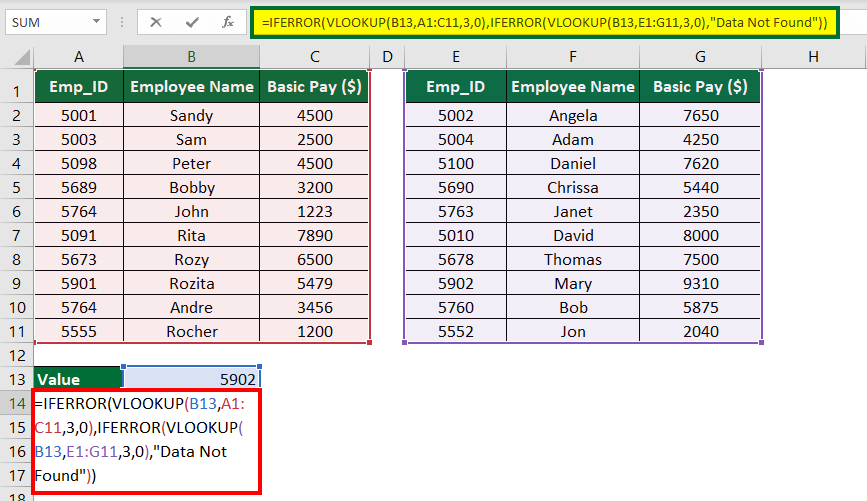
Task: Select row 5 header
Action: (x=17, y=187)
